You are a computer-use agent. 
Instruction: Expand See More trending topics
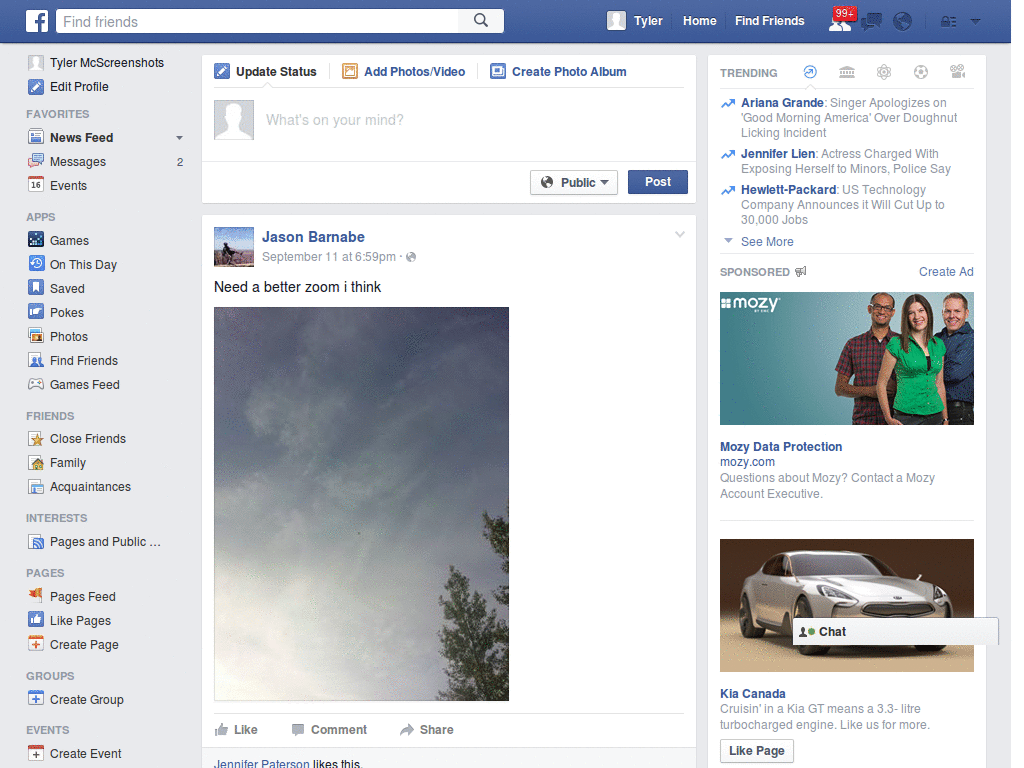[767, 242]
